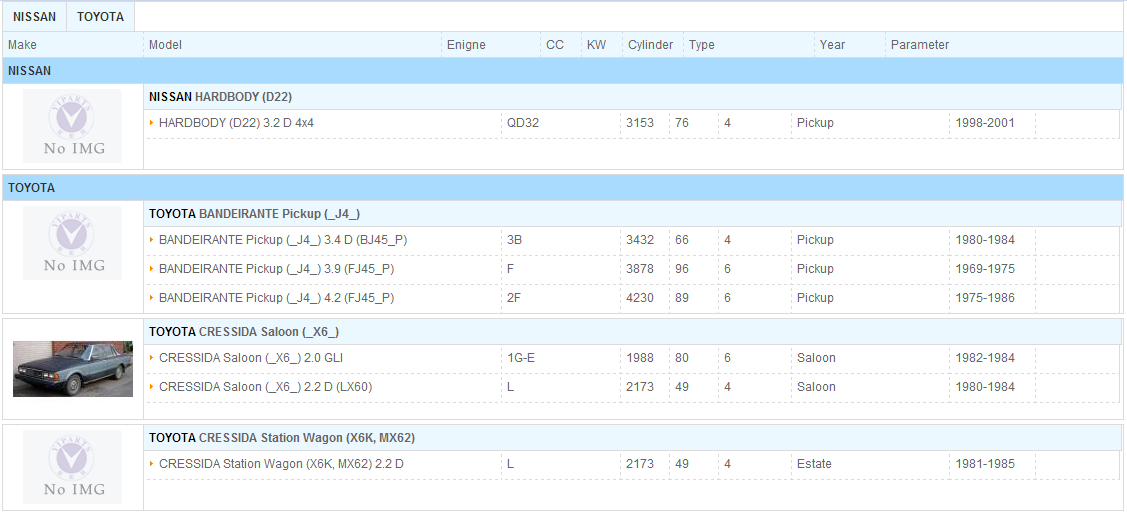This screenshot has width=1127, height=513.
Task: Select CRESSIDA Station Wagon 2.2 D entry
Action: tap(281, 464)
